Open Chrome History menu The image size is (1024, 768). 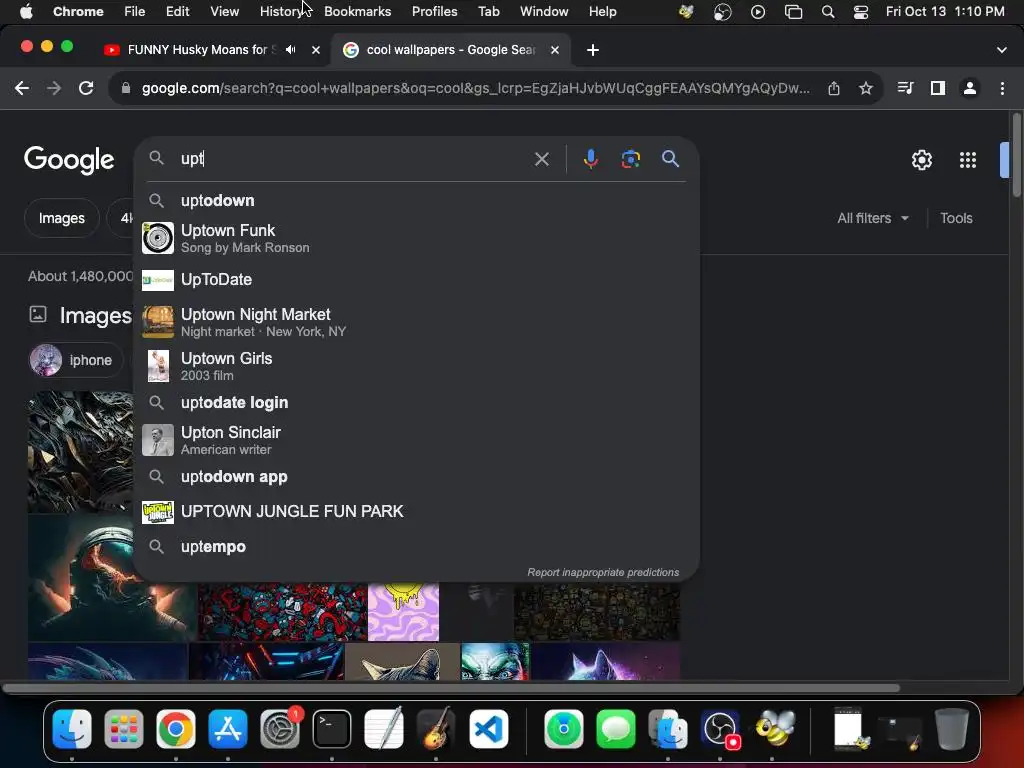[281, 12]
